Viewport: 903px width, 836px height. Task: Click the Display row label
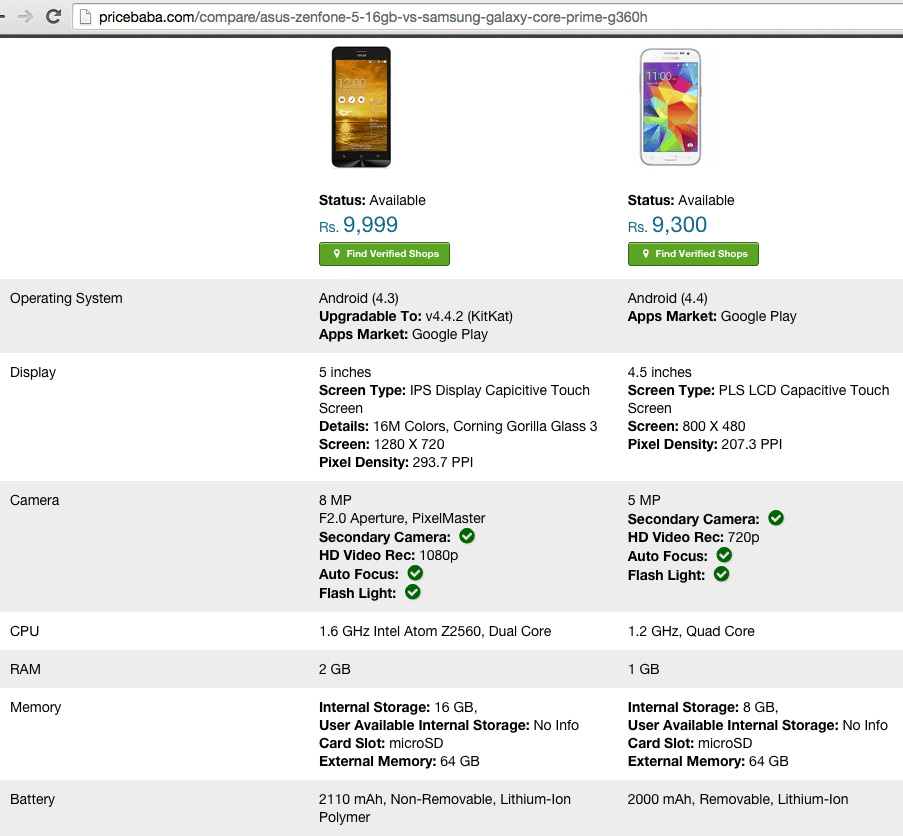tap(33, 372)
